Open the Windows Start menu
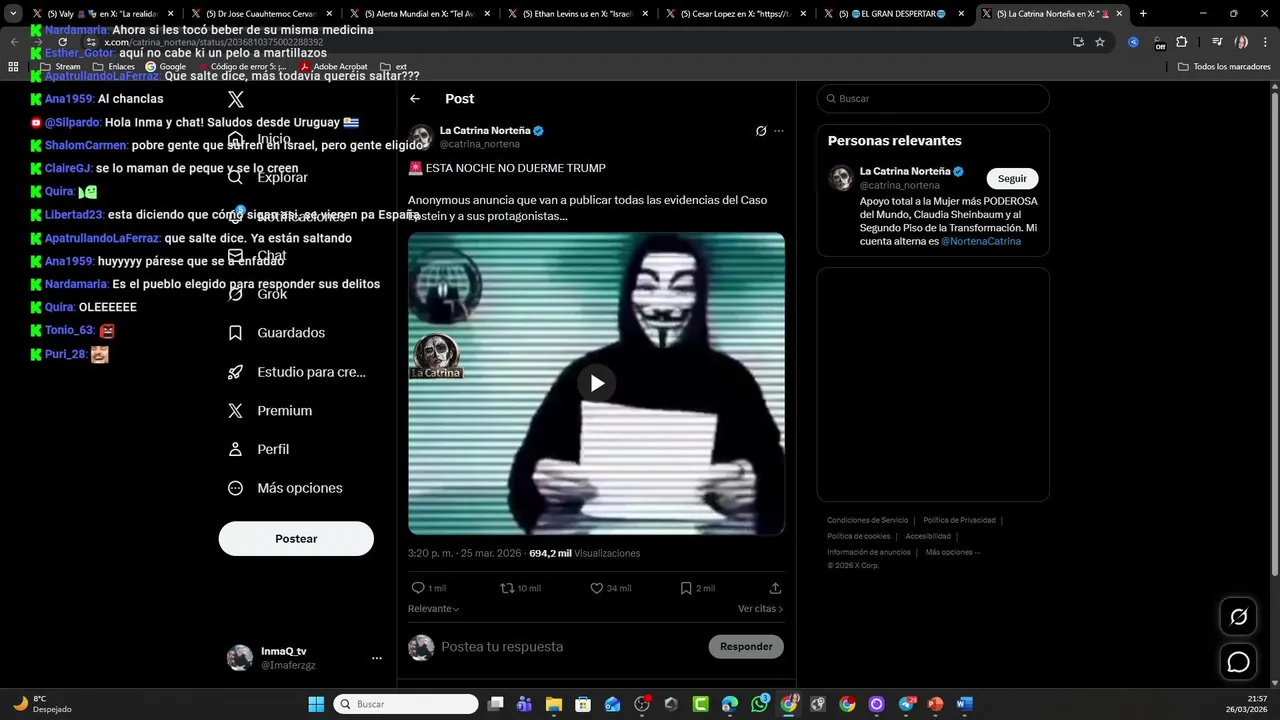 [316, 704]
